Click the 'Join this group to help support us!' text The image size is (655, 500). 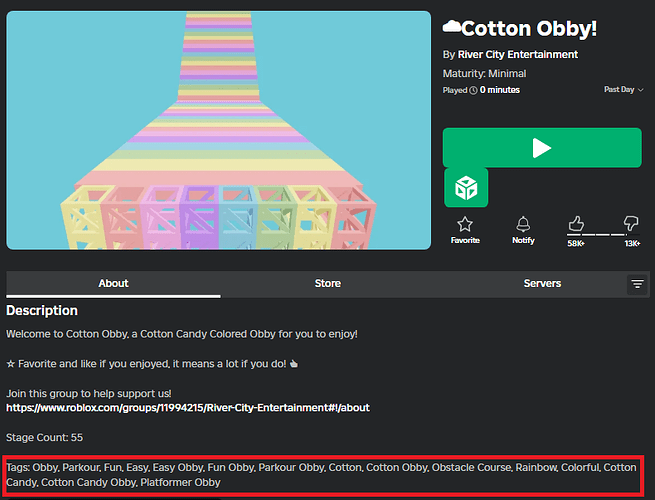[89, 393]
